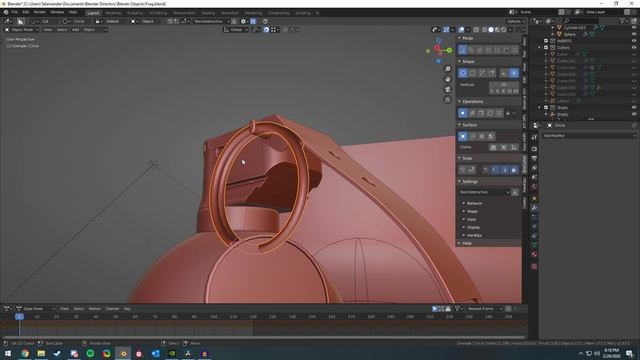640x360 pixels.
Task: Click the green Y axis on the navigation gizmo
Action: click(x=449, y=50)
